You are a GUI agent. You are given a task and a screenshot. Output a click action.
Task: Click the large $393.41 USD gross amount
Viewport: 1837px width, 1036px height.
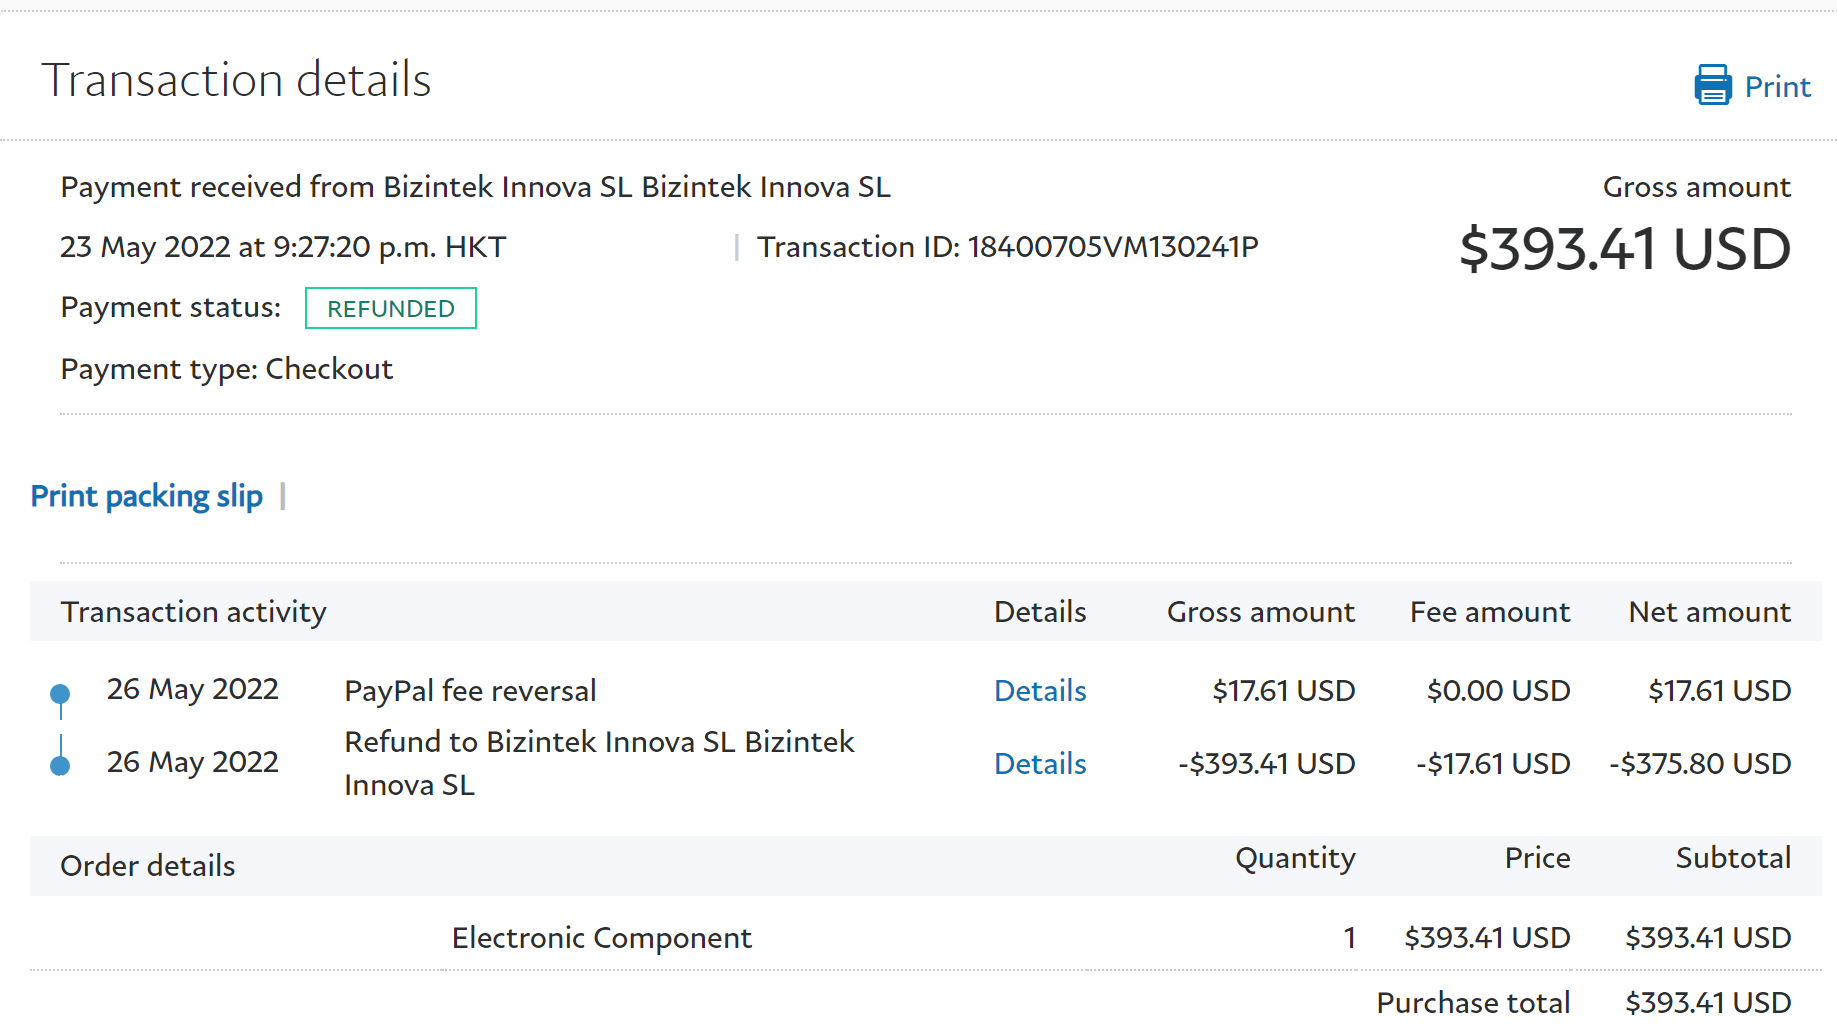(1624, 249)
